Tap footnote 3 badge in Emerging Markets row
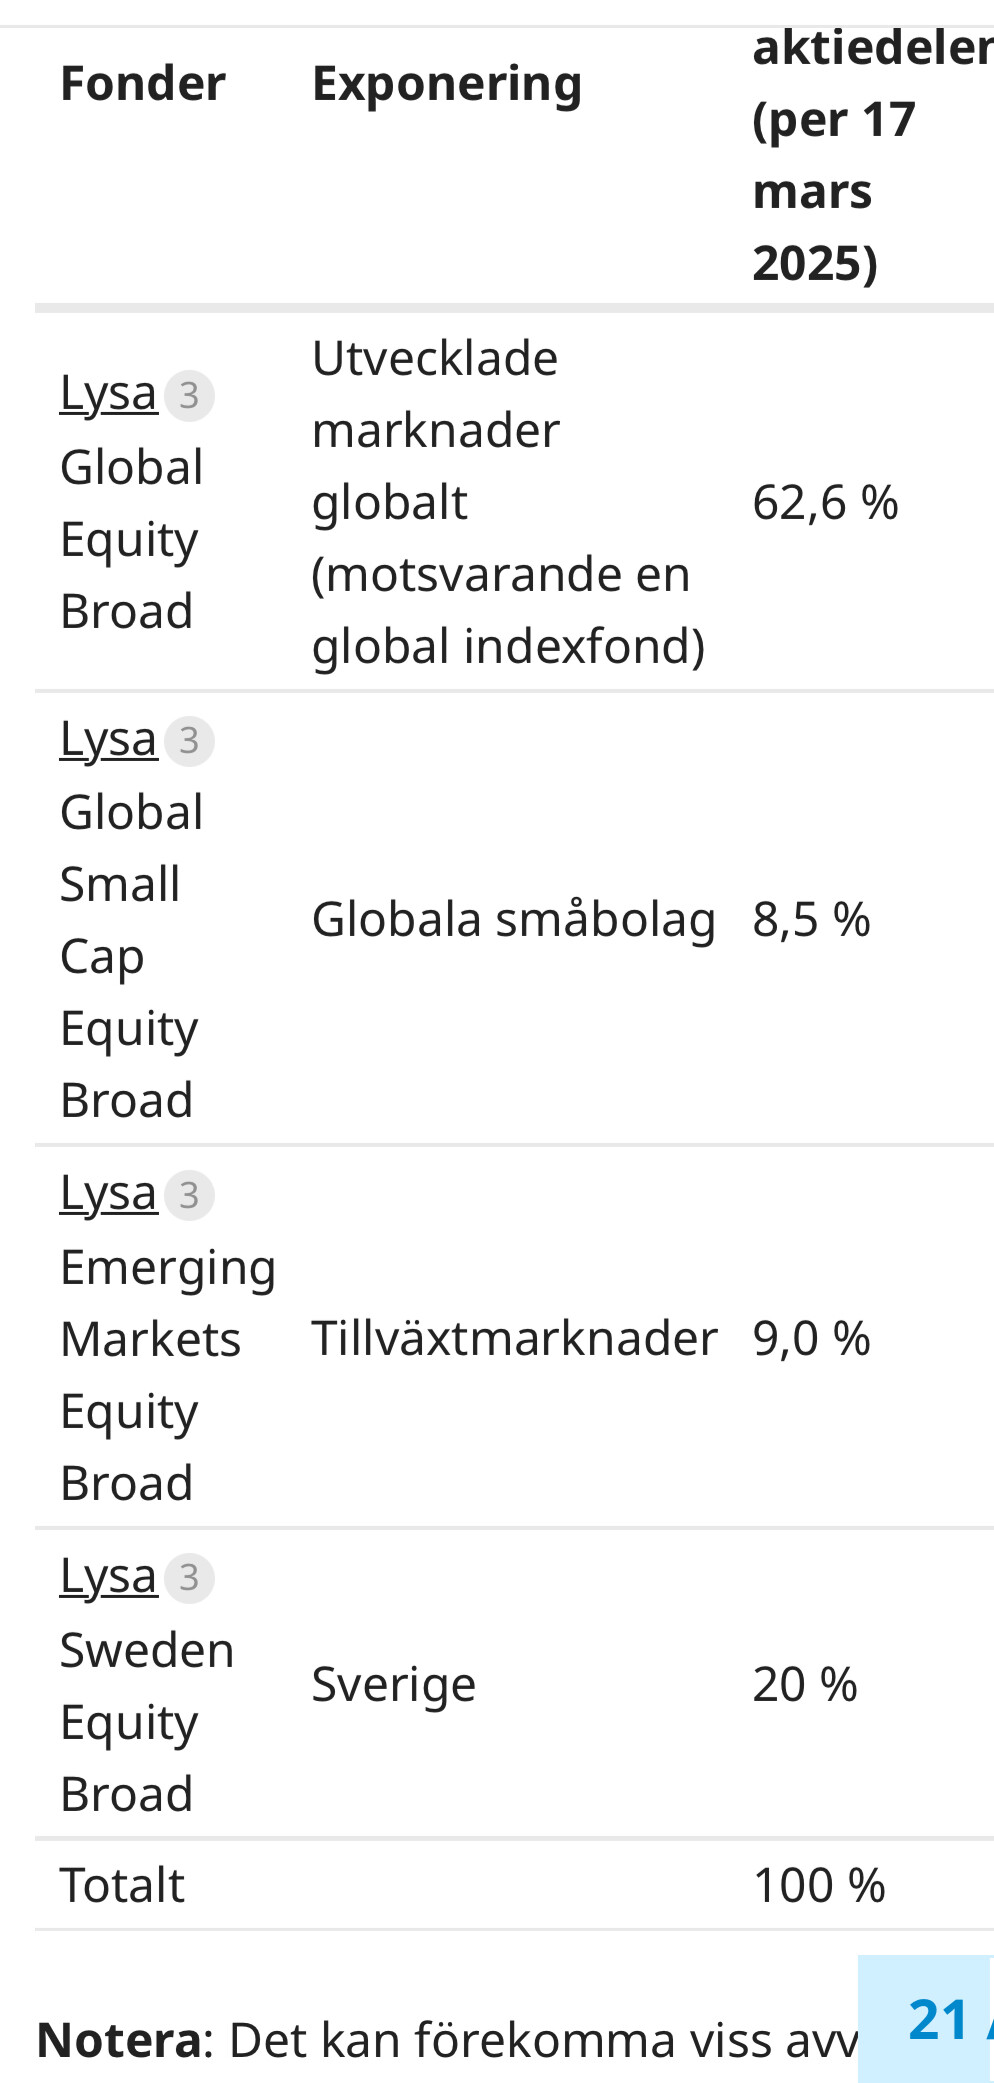 click(189, 1195)
